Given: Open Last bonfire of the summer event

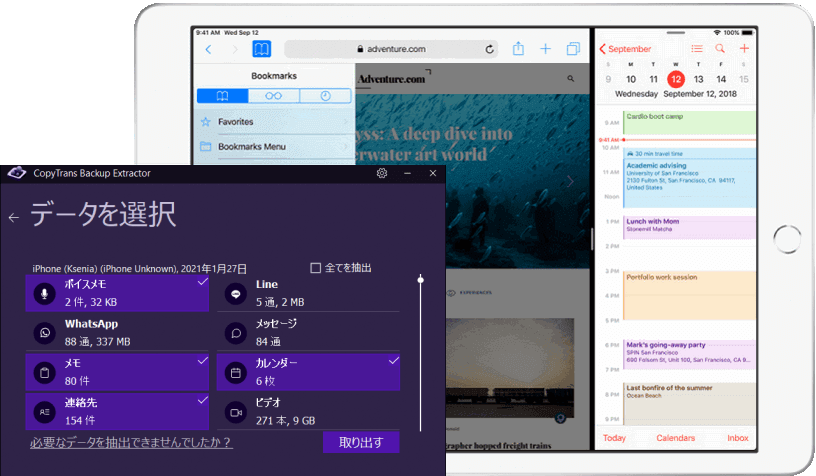Looking at the screenshot, I should [x=689, y=404].
